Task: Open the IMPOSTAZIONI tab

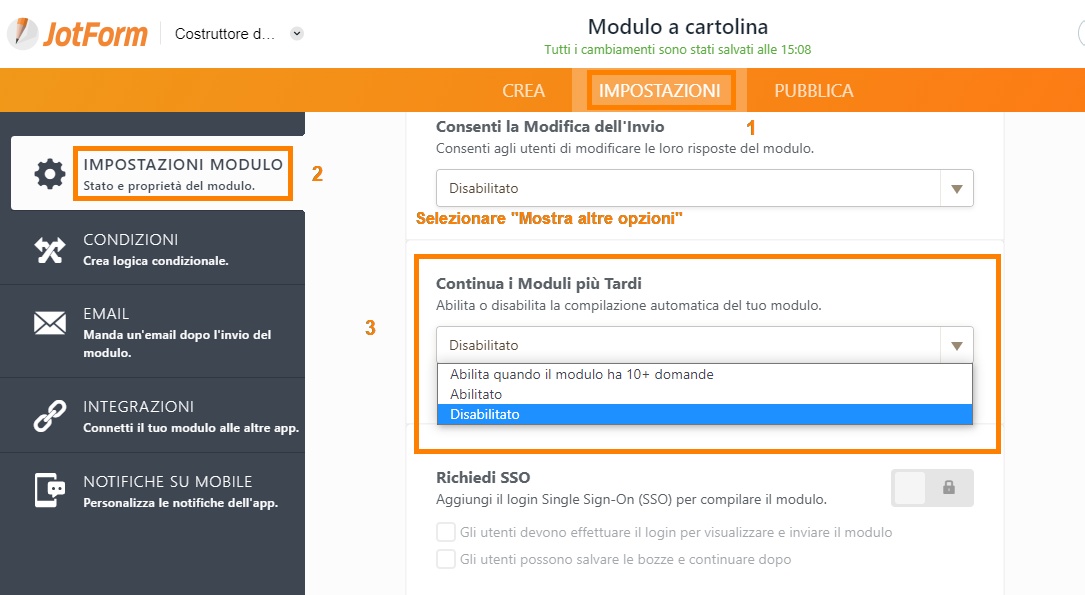Action: pyautogui.click(x=659, y=91)
